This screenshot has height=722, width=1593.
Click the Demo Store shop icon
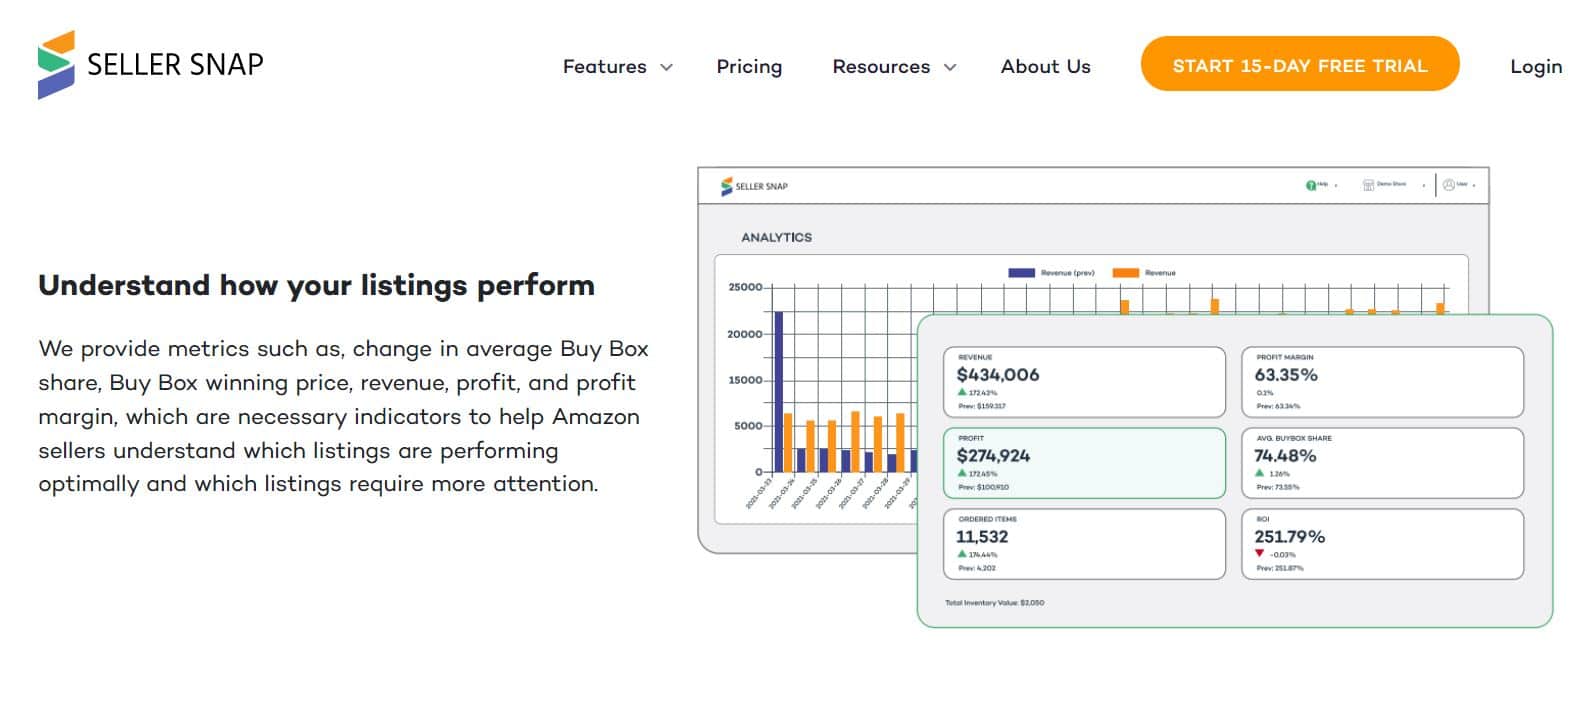[1368, 185]
